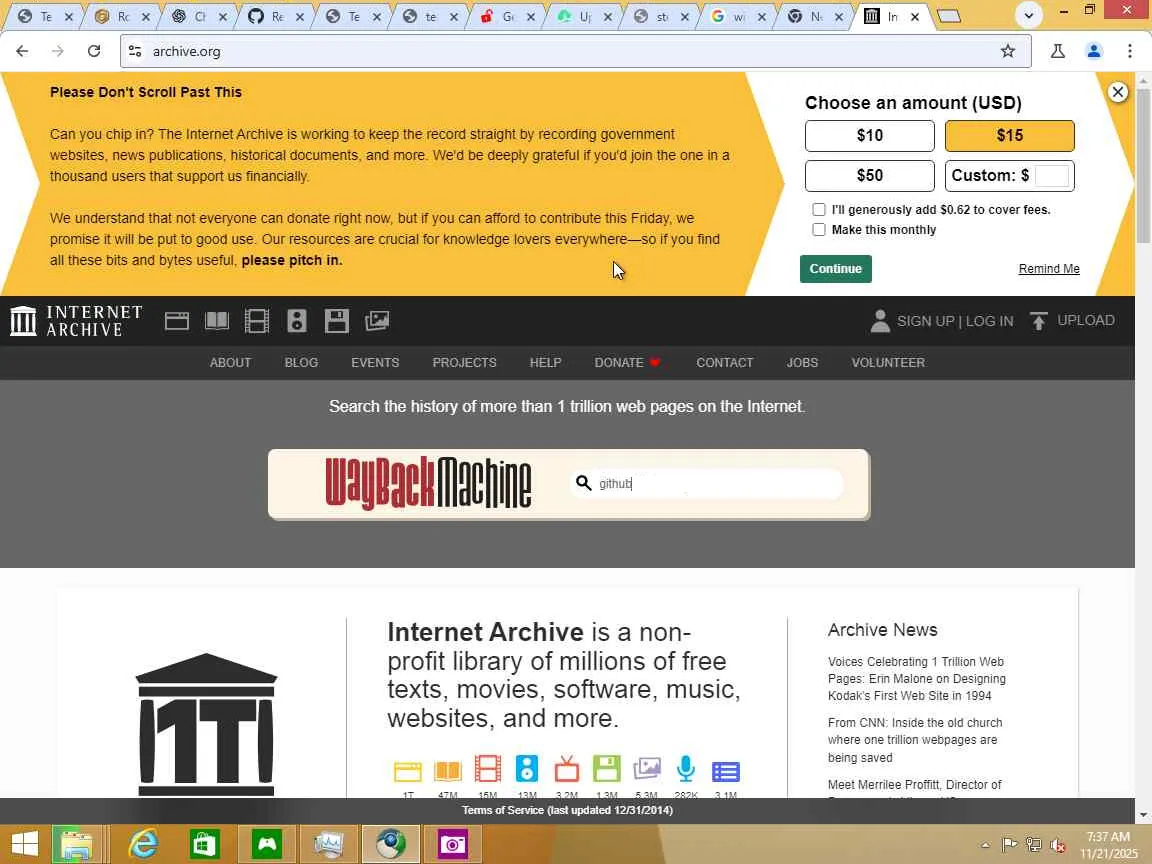Open Terms of Service link
The width and height of the screenshot is (1152, 864).
tap(567, 810)
